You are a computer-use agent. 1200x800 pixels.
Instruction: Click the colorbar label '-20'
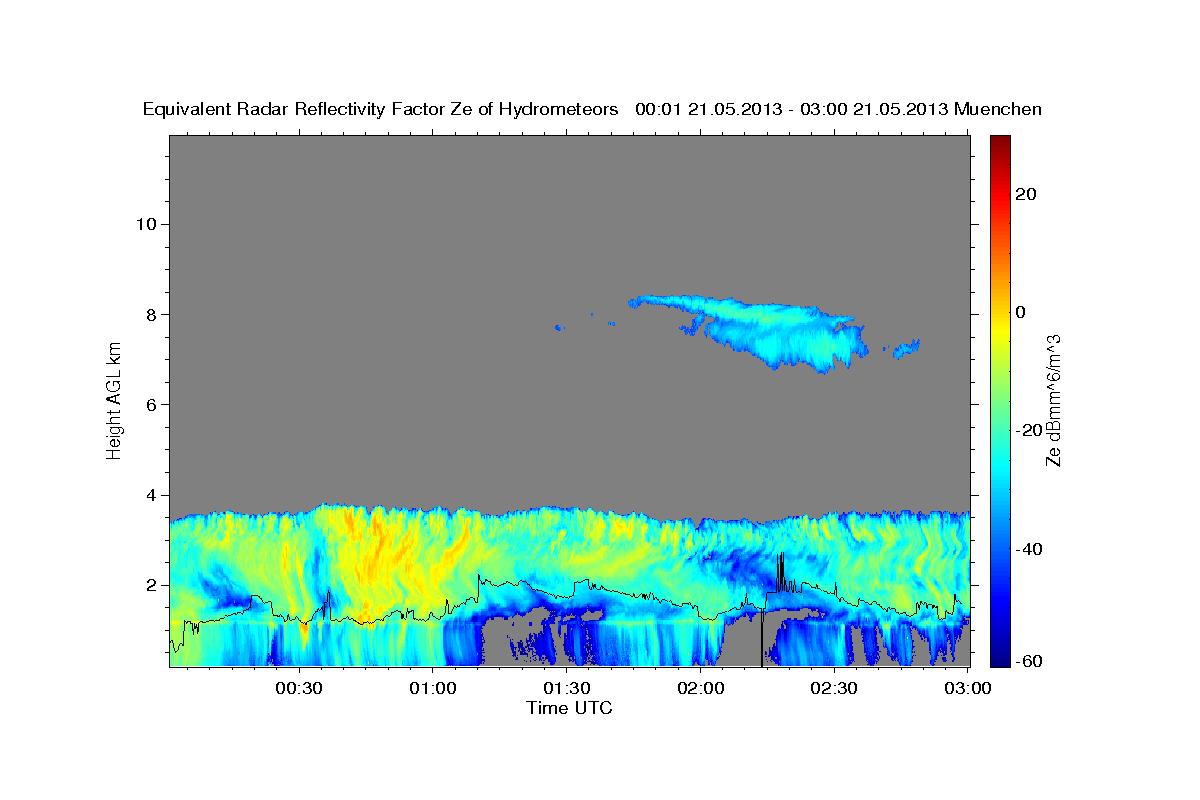tap(1030, 431)
